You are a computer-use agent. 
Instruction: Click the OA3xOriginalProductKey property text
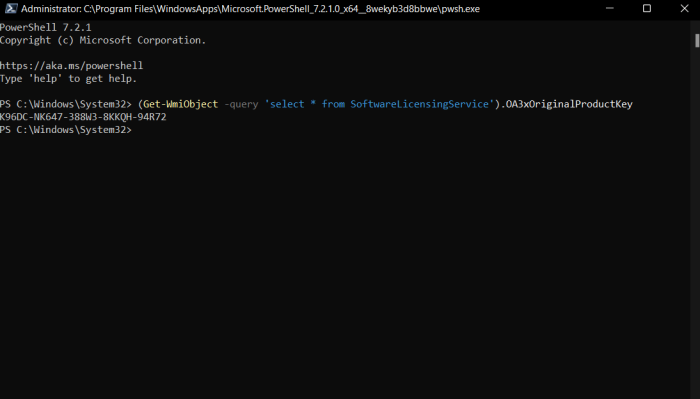pos(569,104)
